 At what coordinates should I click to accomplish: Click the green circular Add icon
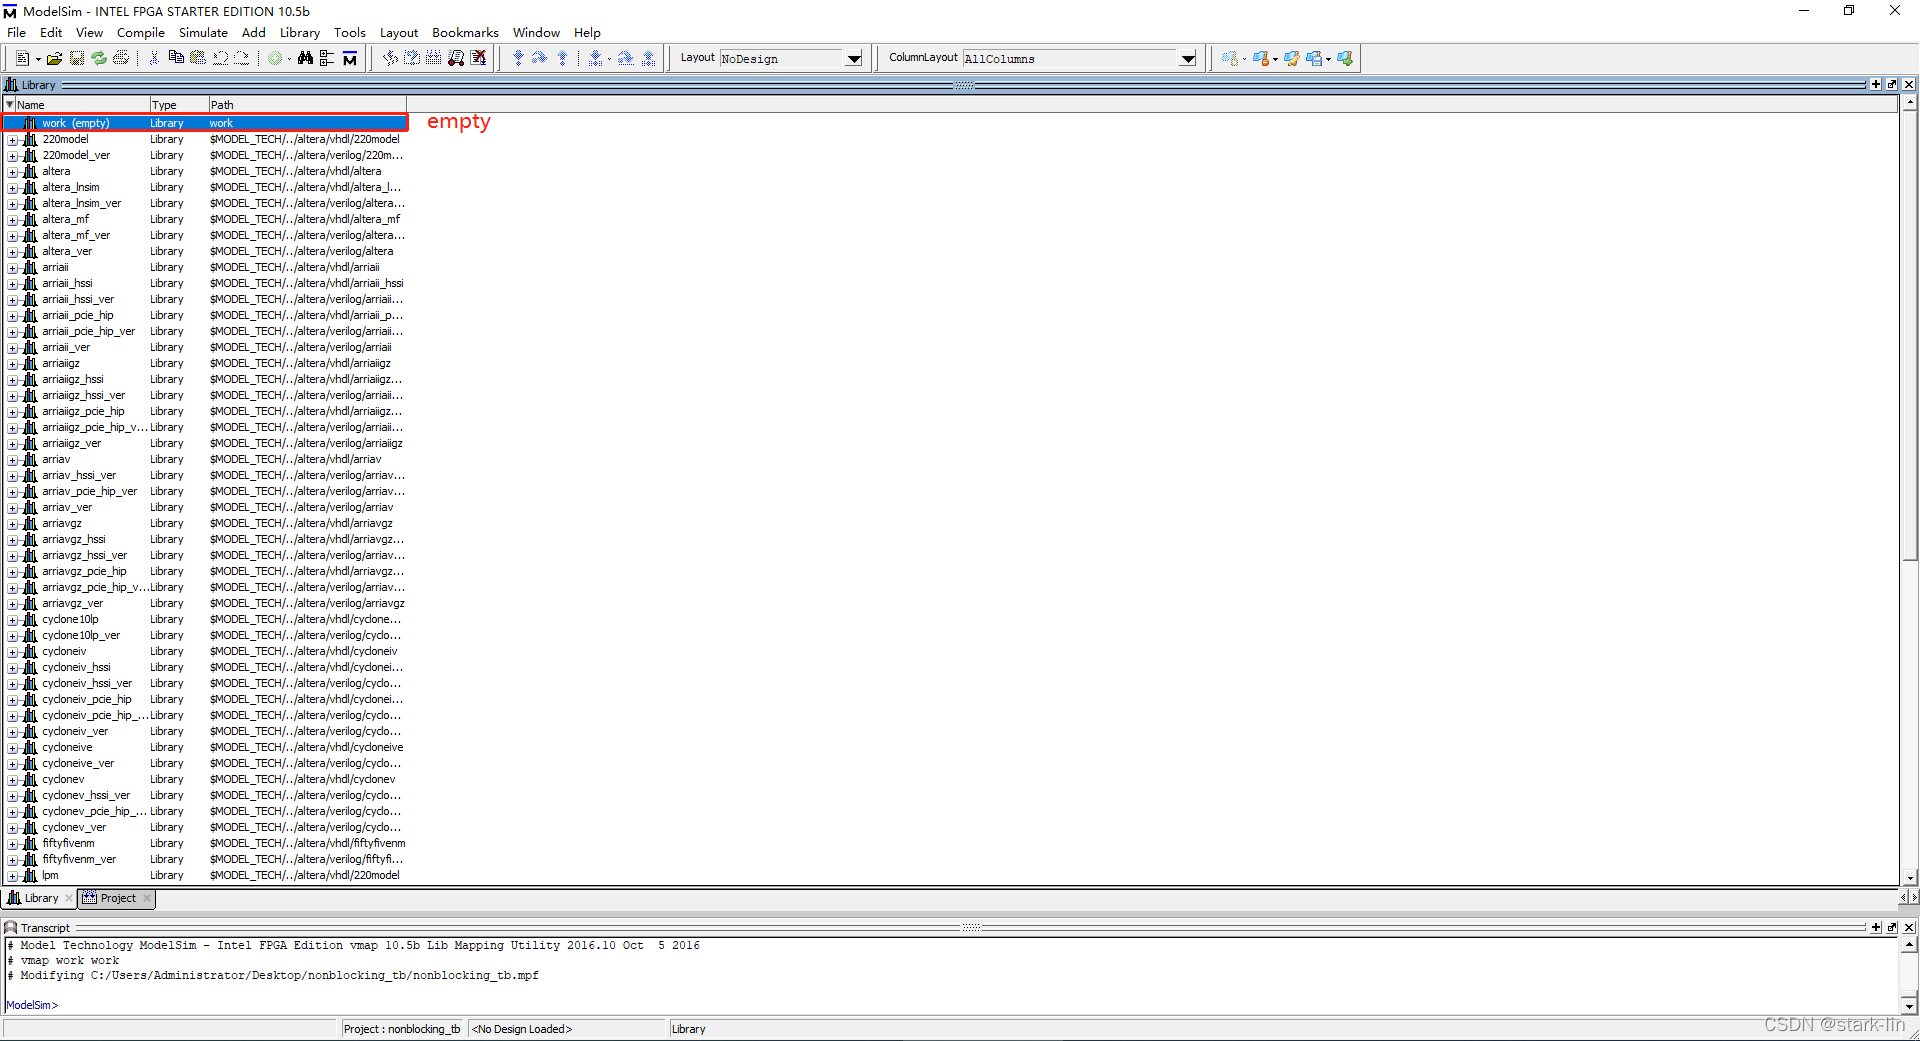pyautogui.click(x=275, y=59)
